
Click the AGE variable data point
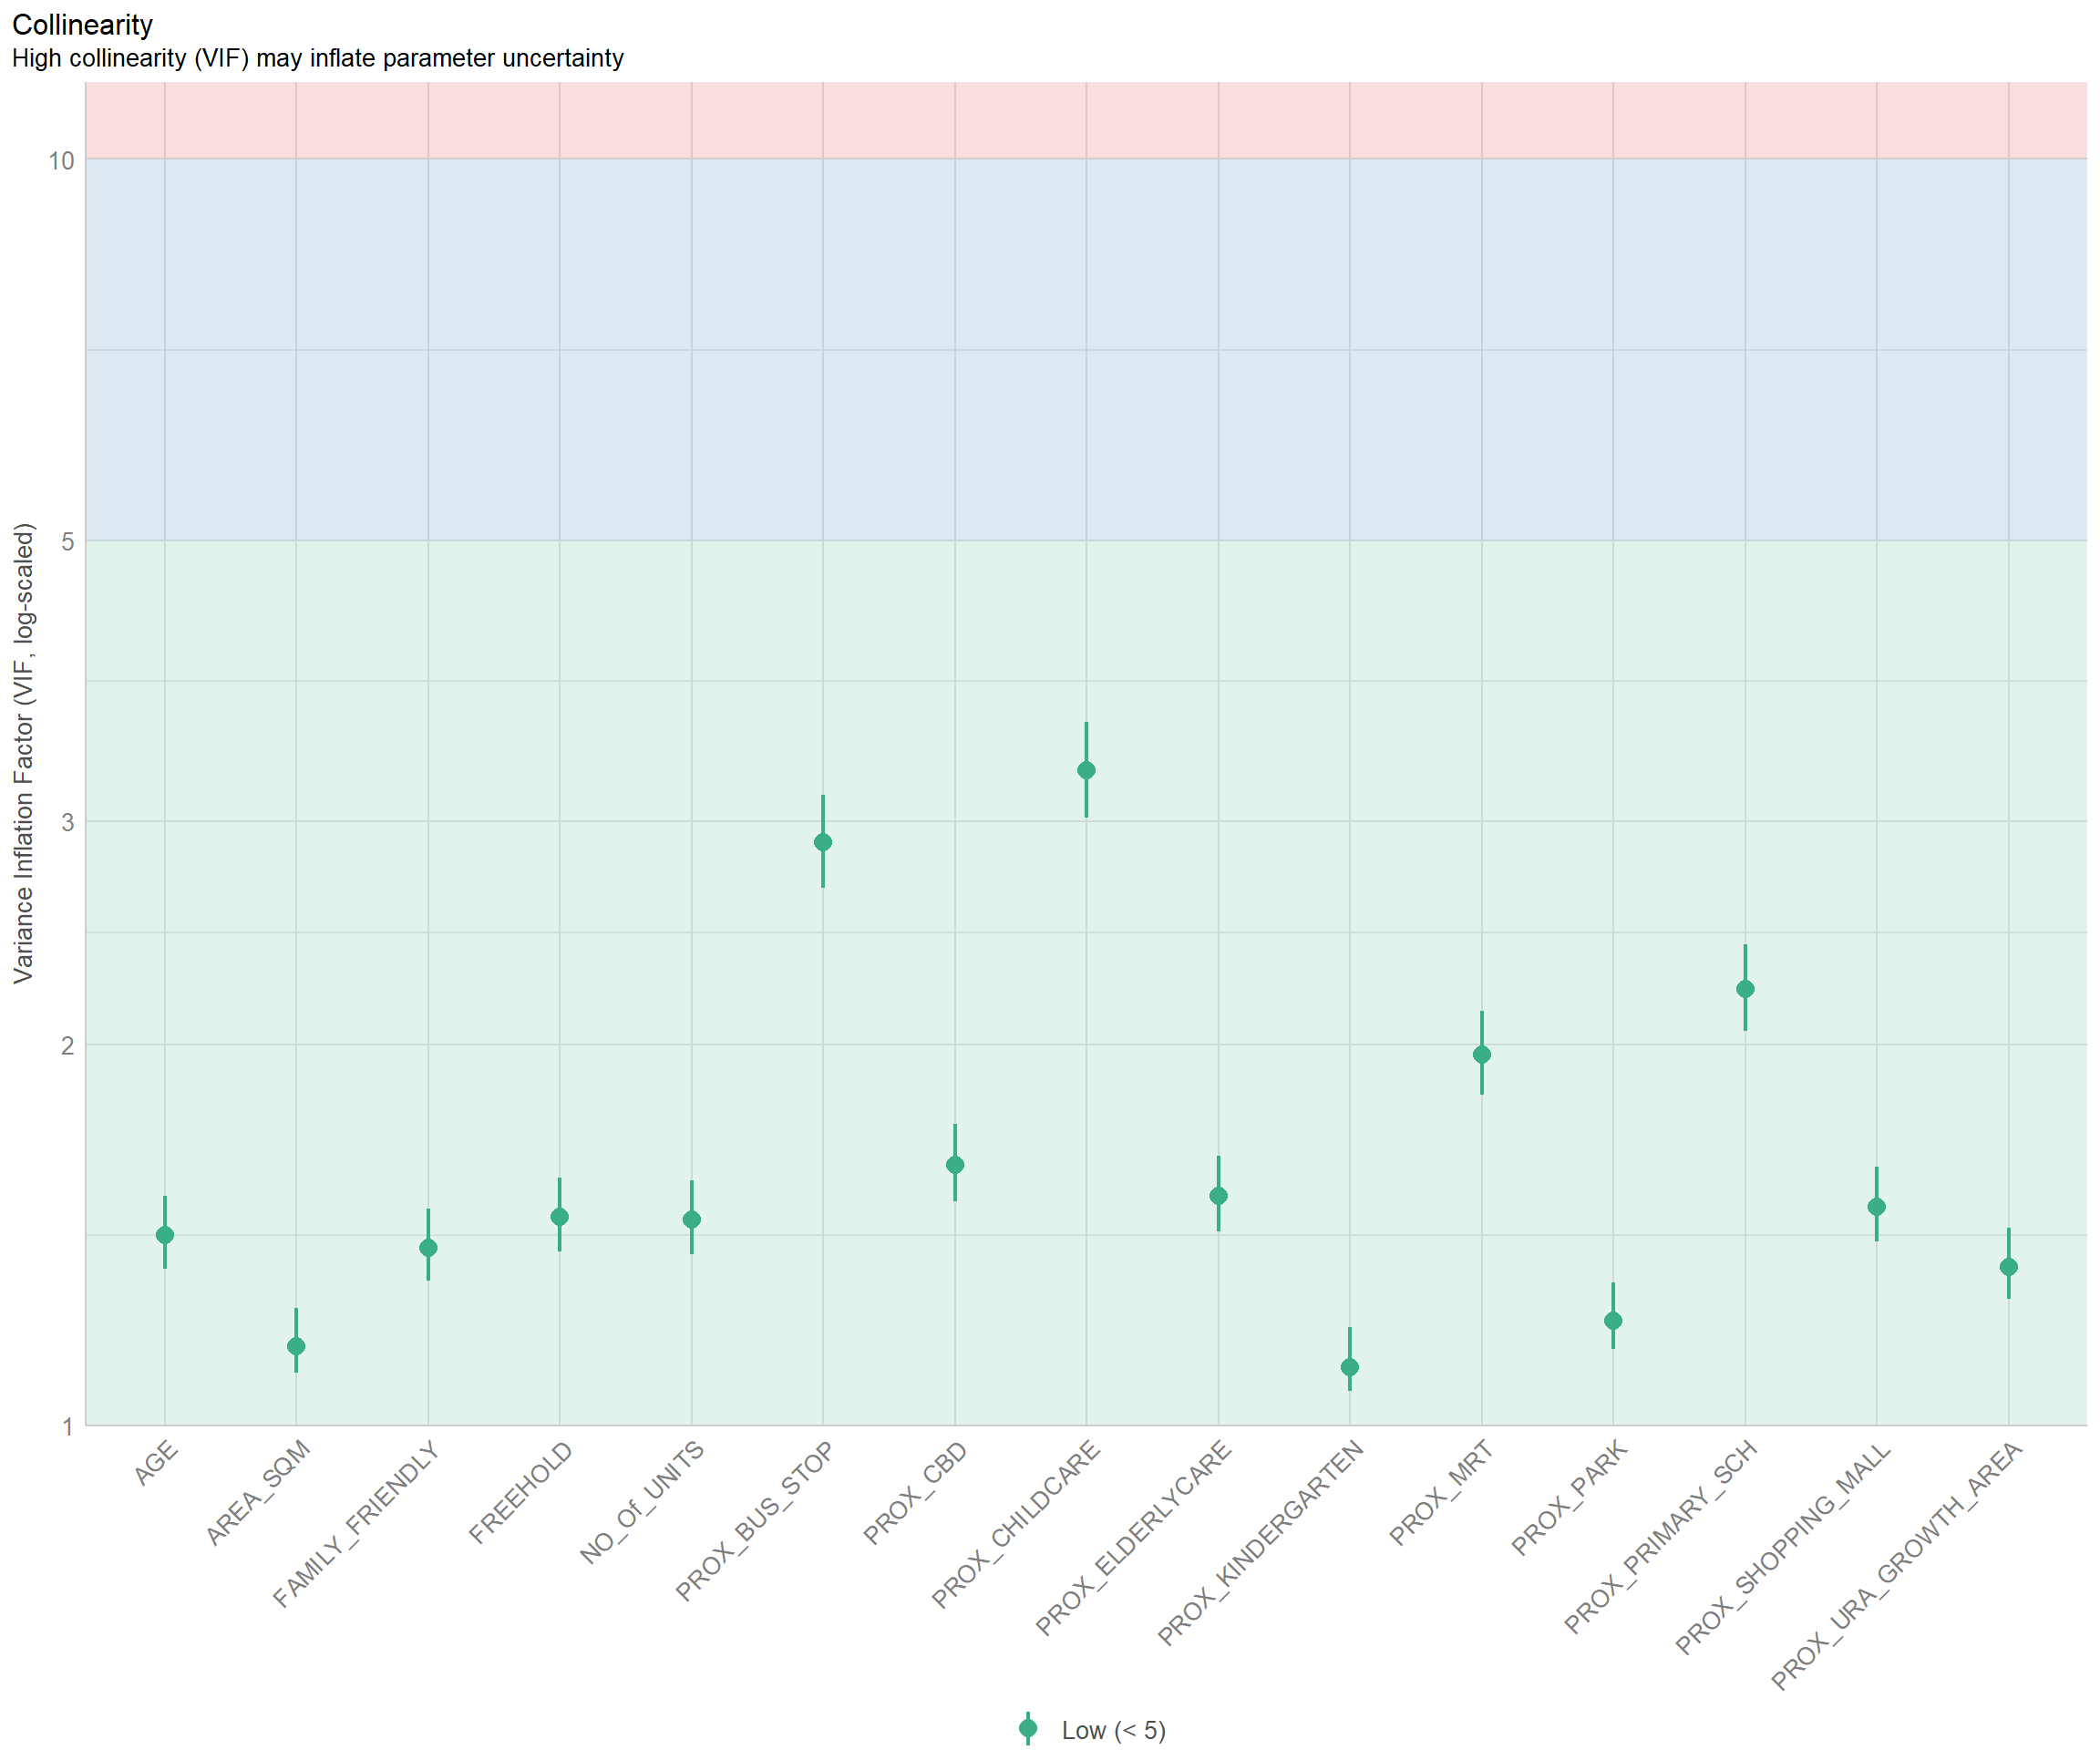click(165, 1235)
